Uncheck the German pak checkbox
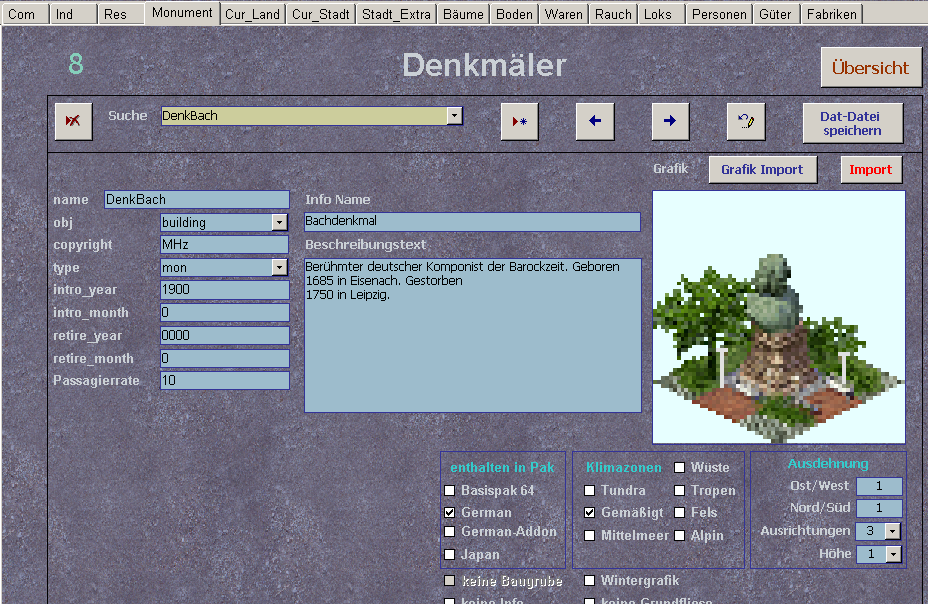 (x=450, y=512)
